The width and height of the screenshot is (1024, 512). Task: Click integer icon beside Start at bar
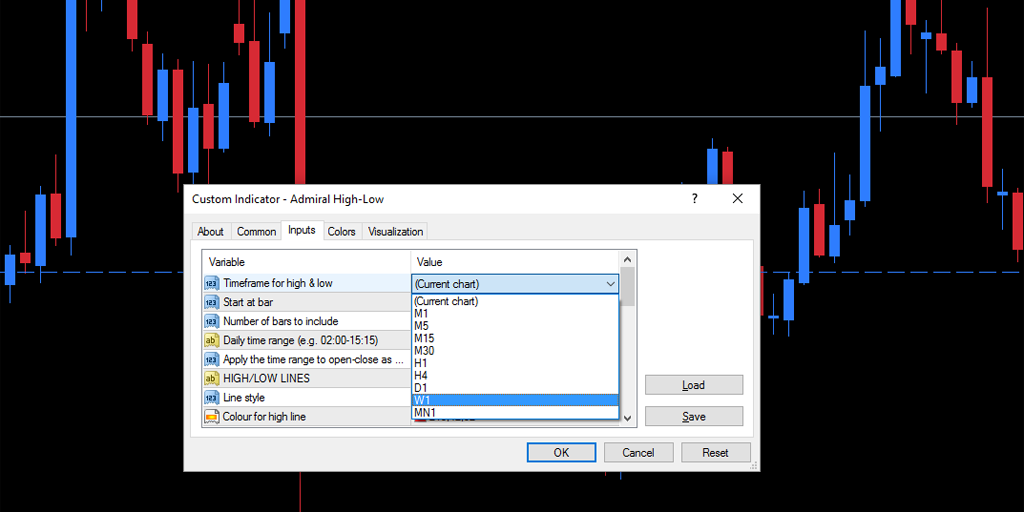212,302
